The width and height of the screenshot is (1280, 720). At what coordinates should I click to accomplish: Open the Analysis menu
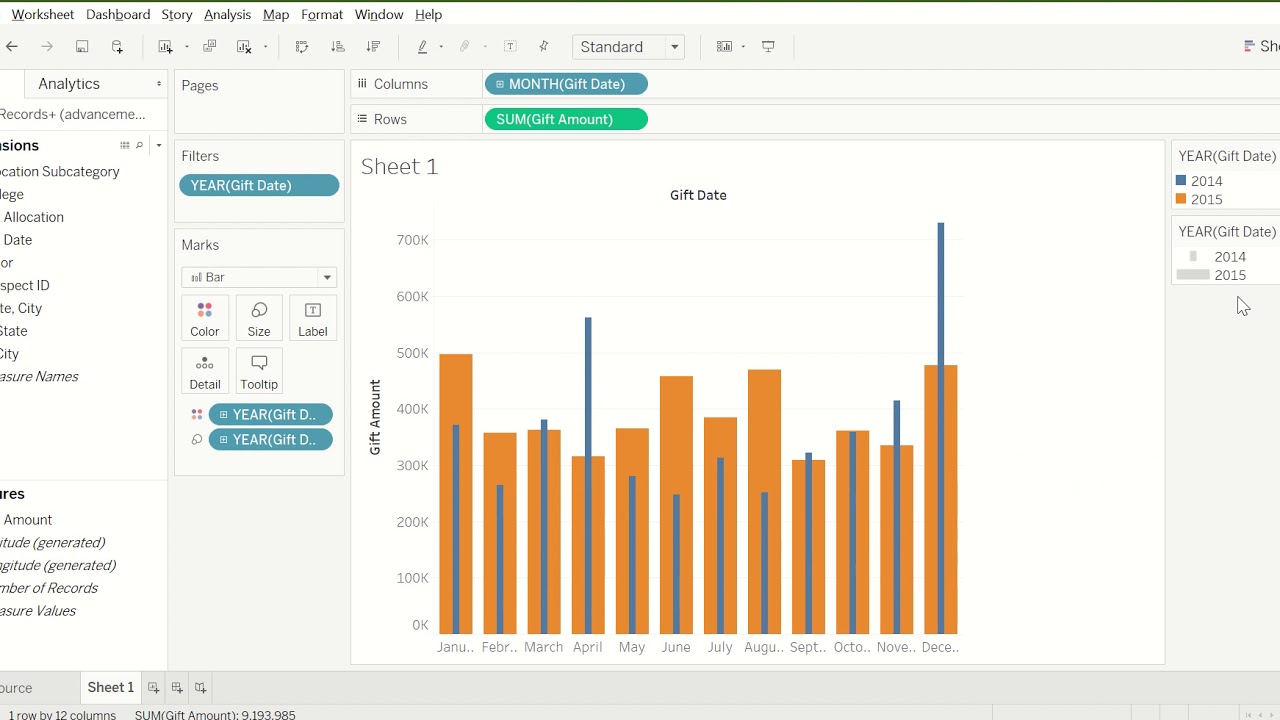pyautogui.click(x=227, y=15)
